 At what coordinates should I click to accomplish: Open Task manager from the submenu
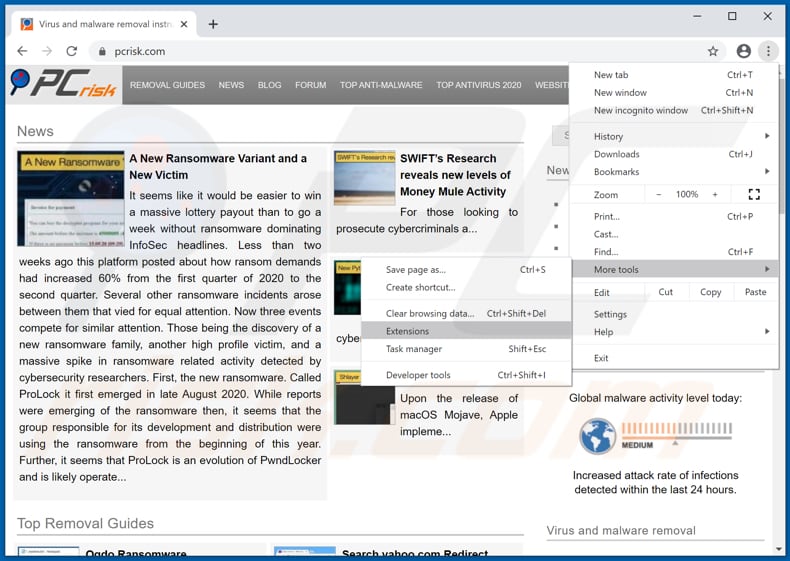point(414,349)
